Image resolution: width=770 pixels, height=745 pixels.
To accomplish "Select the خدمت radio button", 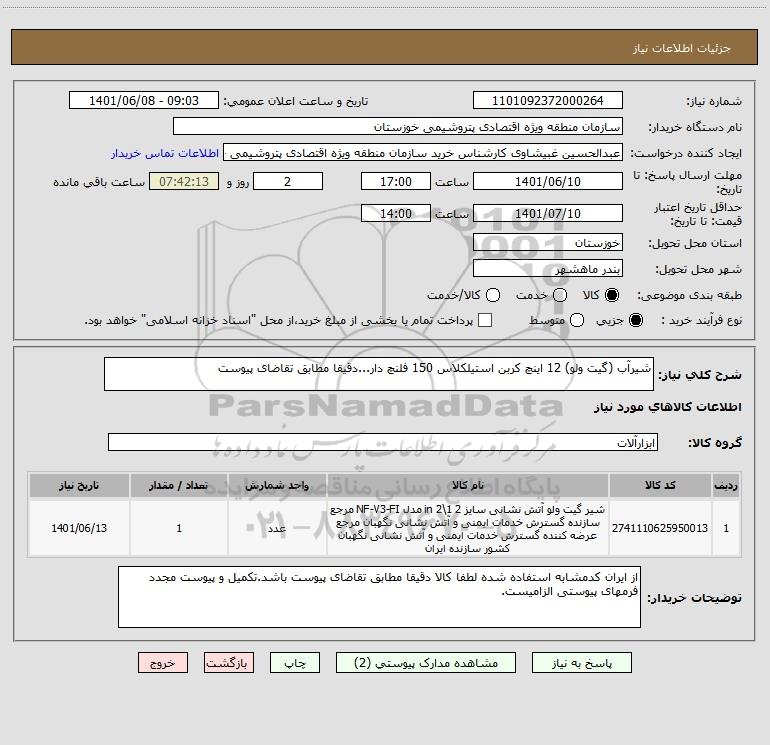I will coord(560,295).
